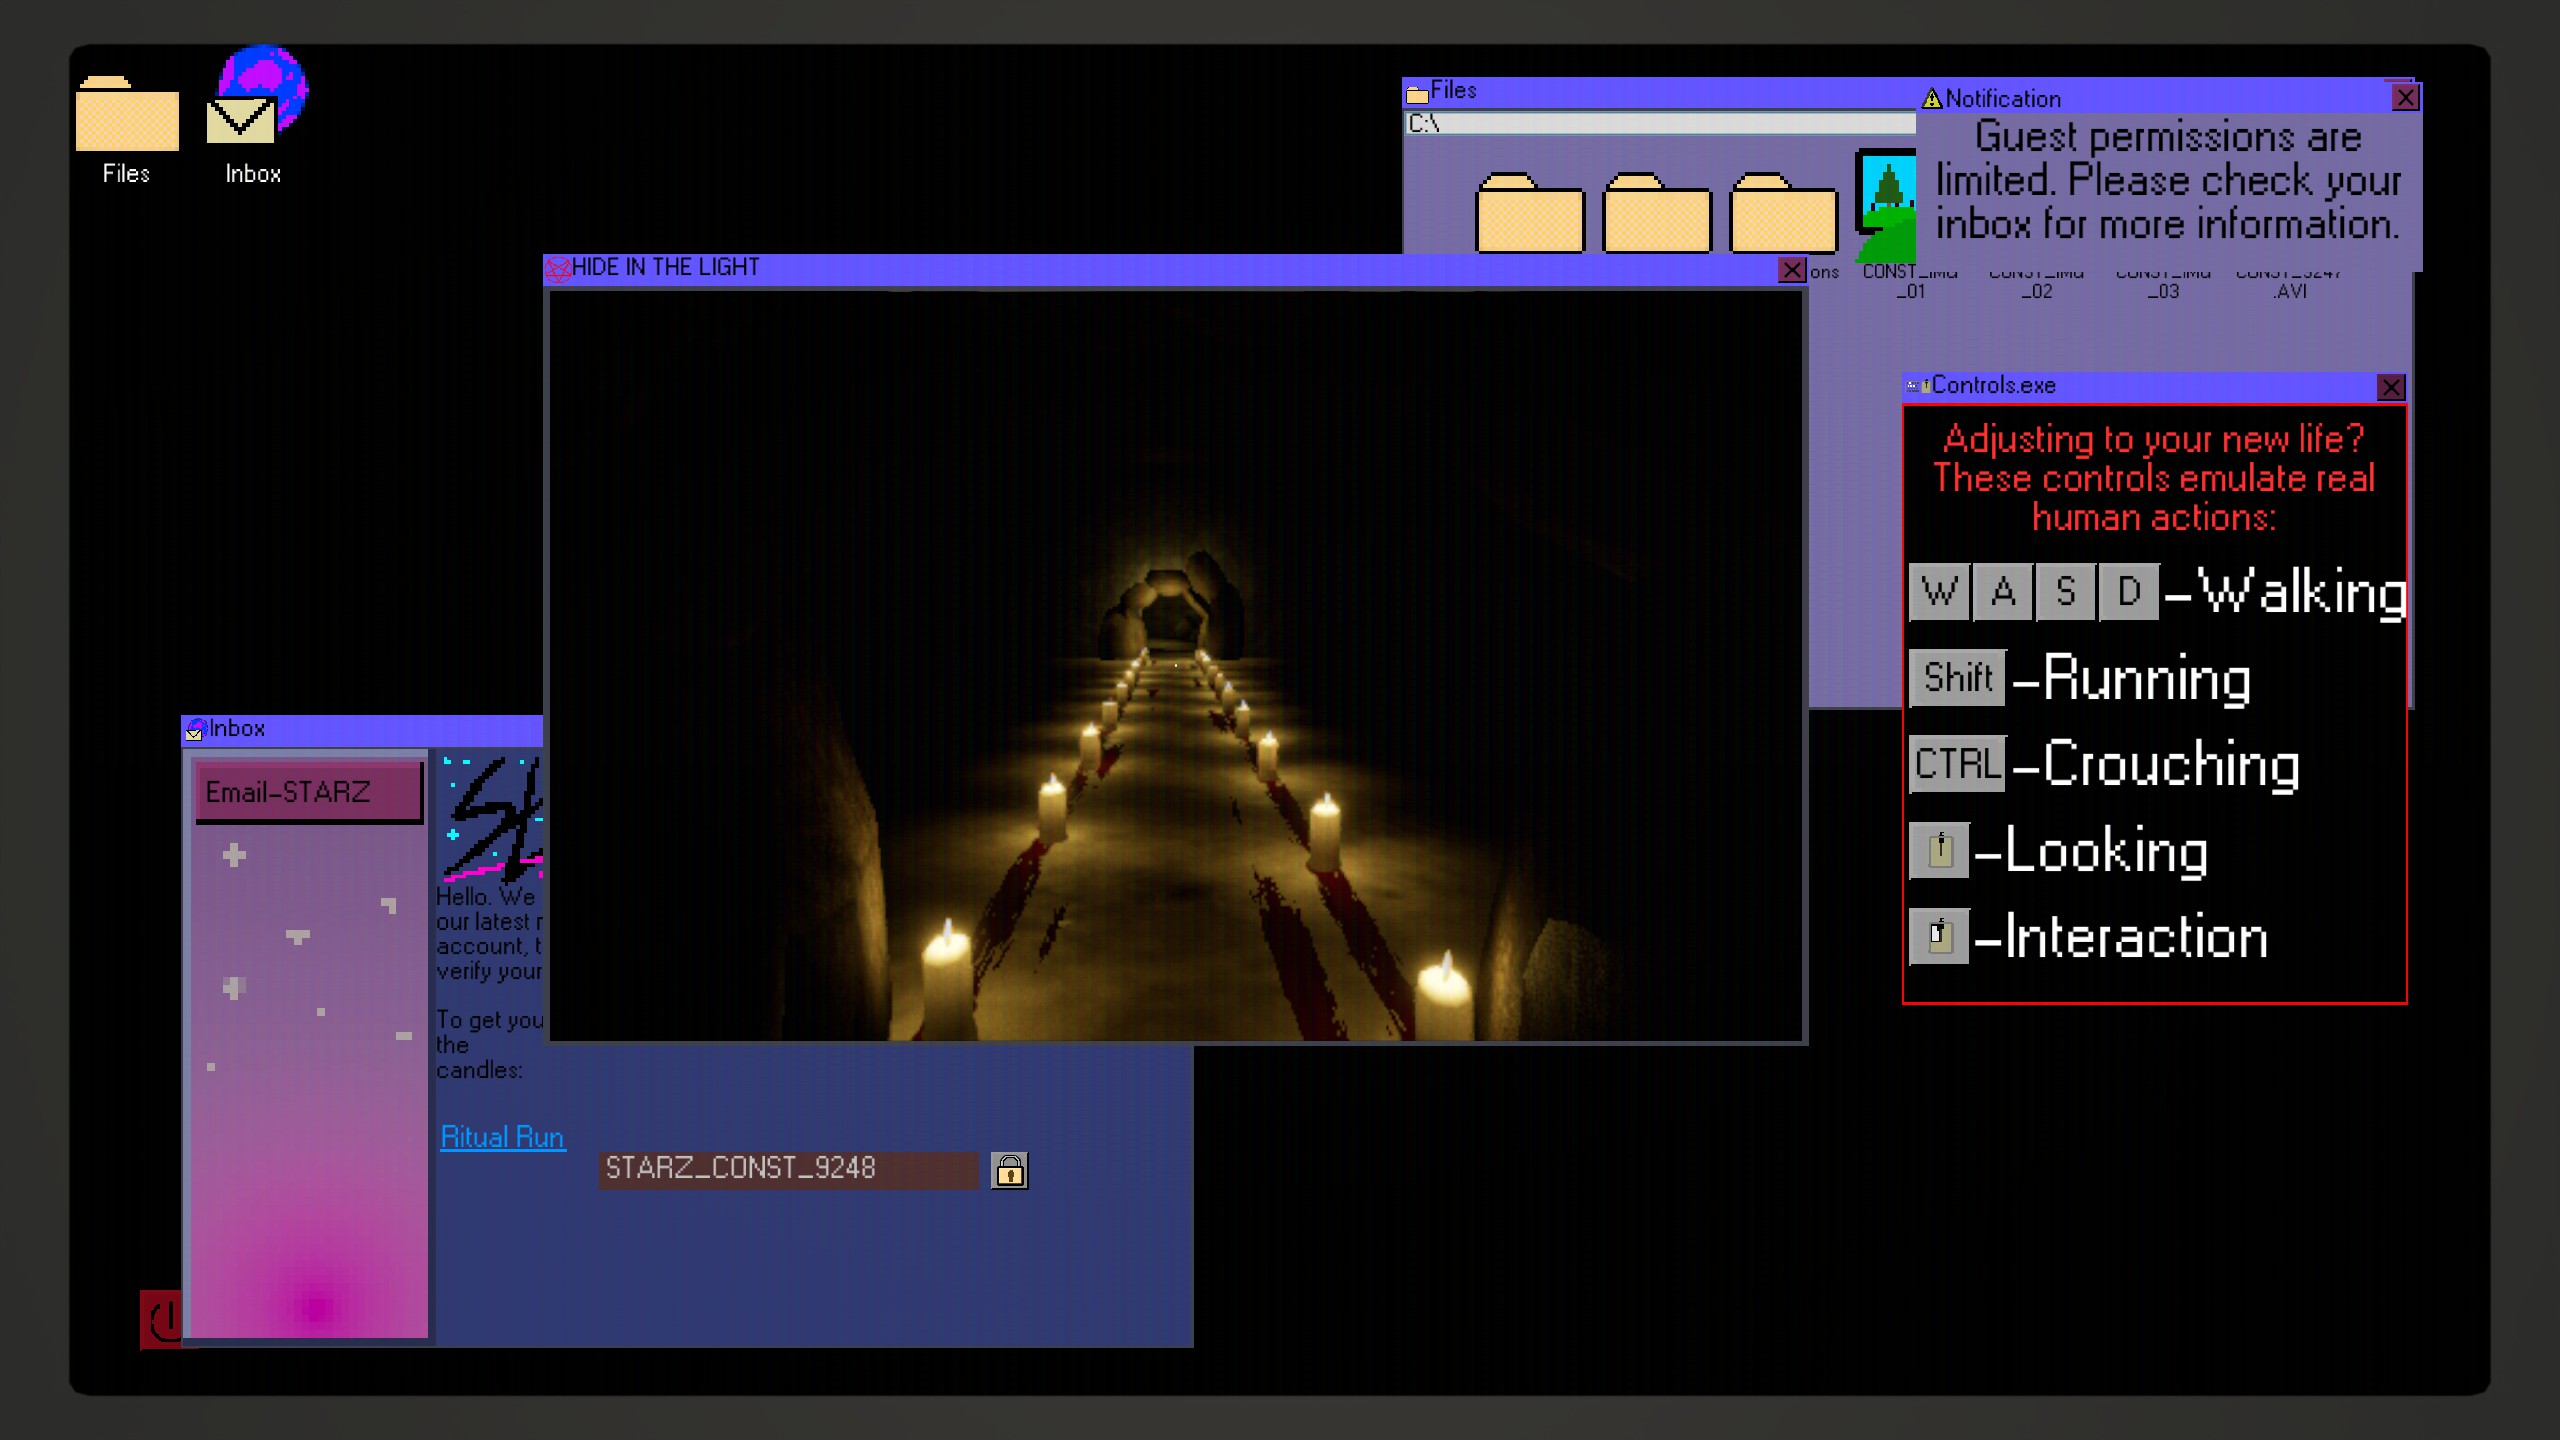
Task: Click the C:\ address bar in Files
Action: click(x=1660, y=124)
